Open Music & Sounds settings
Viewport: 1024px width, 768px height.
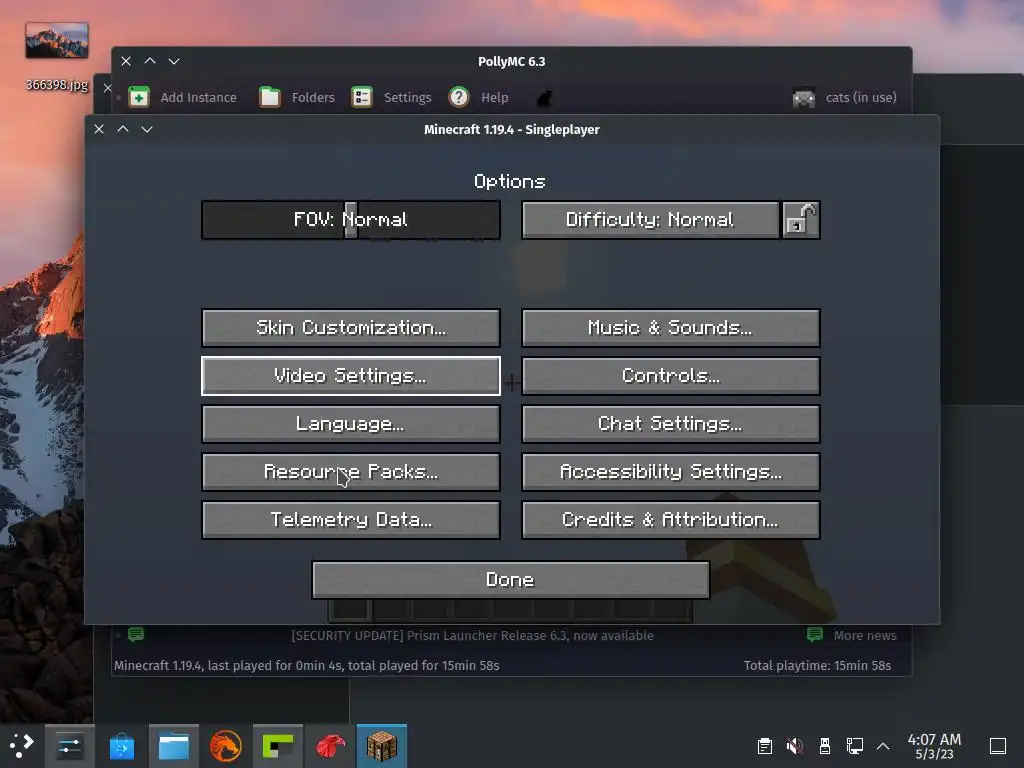point(671,327)
